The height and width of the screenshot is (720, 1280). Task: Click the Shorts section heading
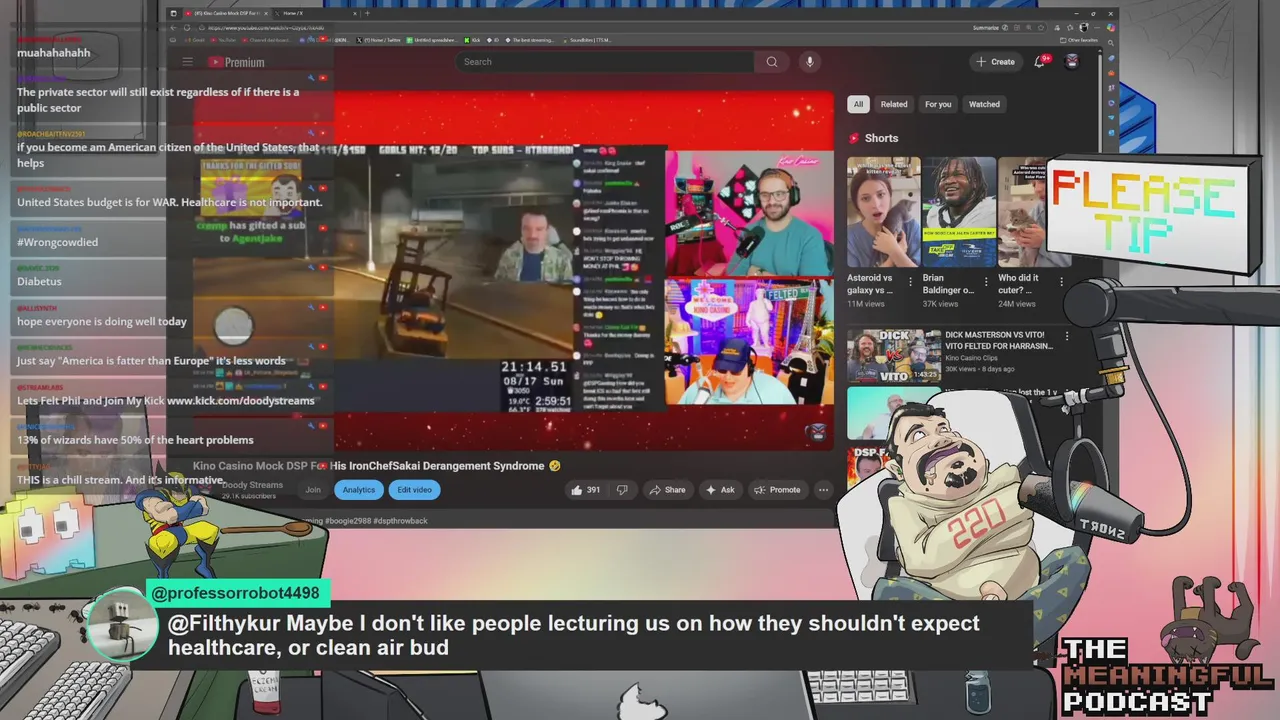pyautogui.click(x=881, y=138)
